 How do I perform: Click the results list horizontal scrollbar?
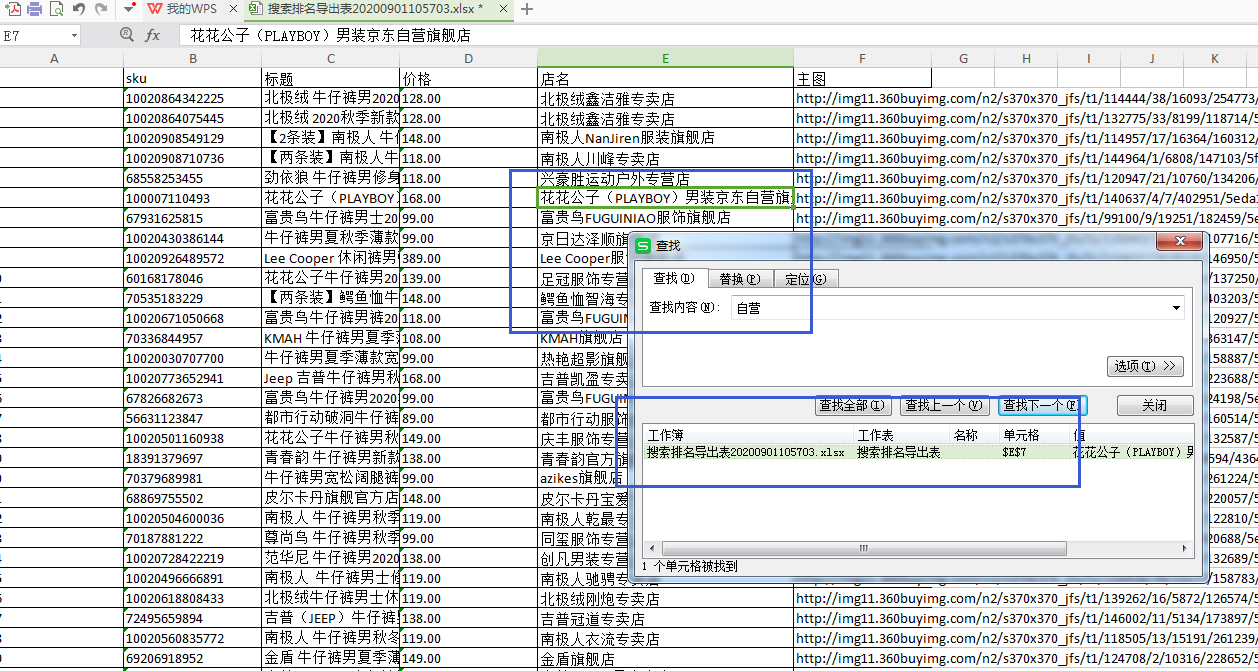coord(919,548)
